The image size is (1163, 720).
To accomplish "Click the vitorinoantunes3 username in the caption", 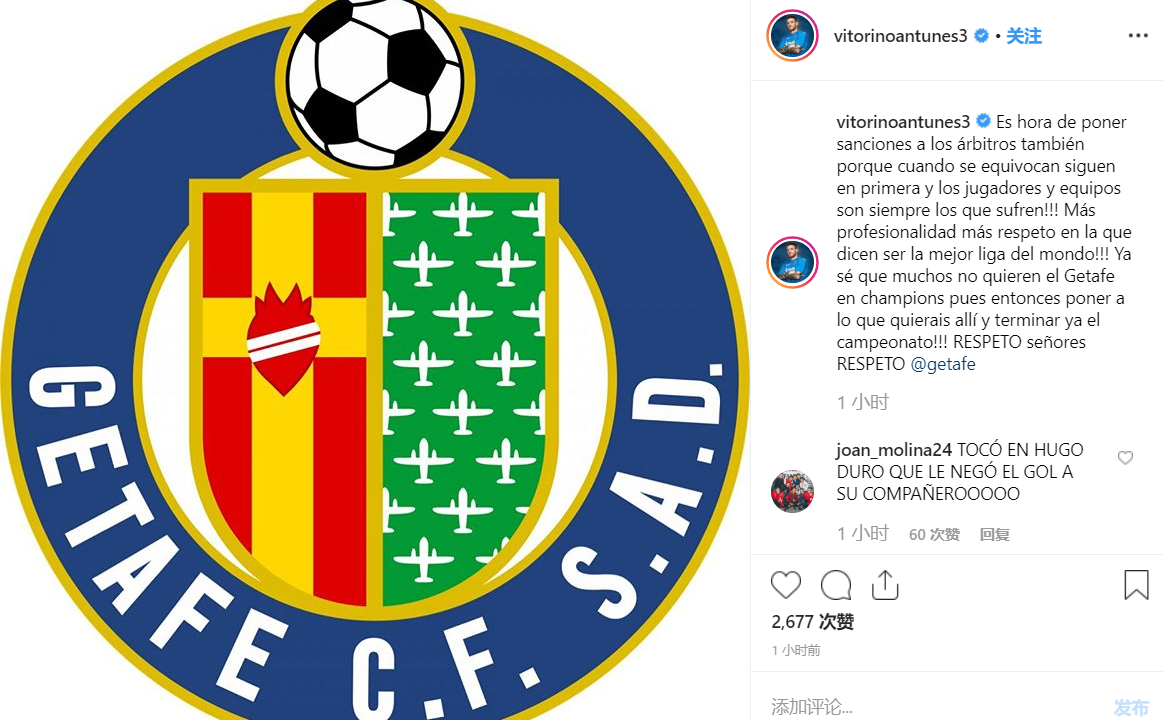I will pyautogui.click(x=903, y=122).
